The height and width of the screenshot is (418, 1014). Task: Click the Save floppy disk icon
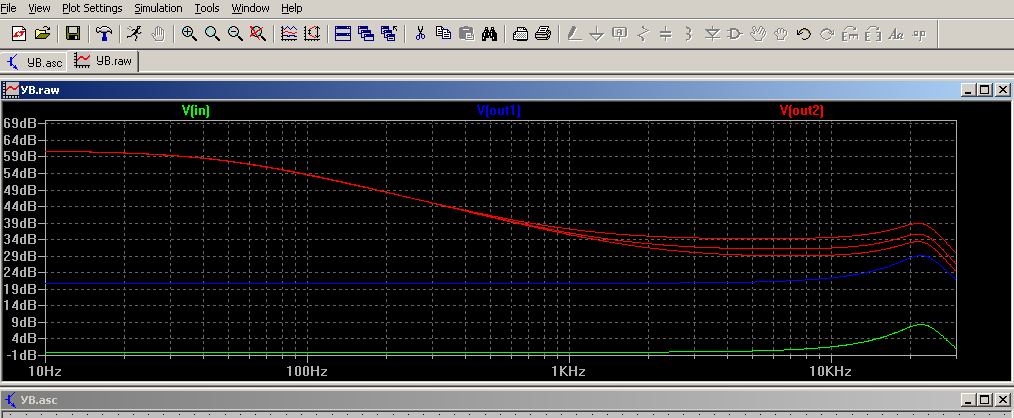(73, 34)
